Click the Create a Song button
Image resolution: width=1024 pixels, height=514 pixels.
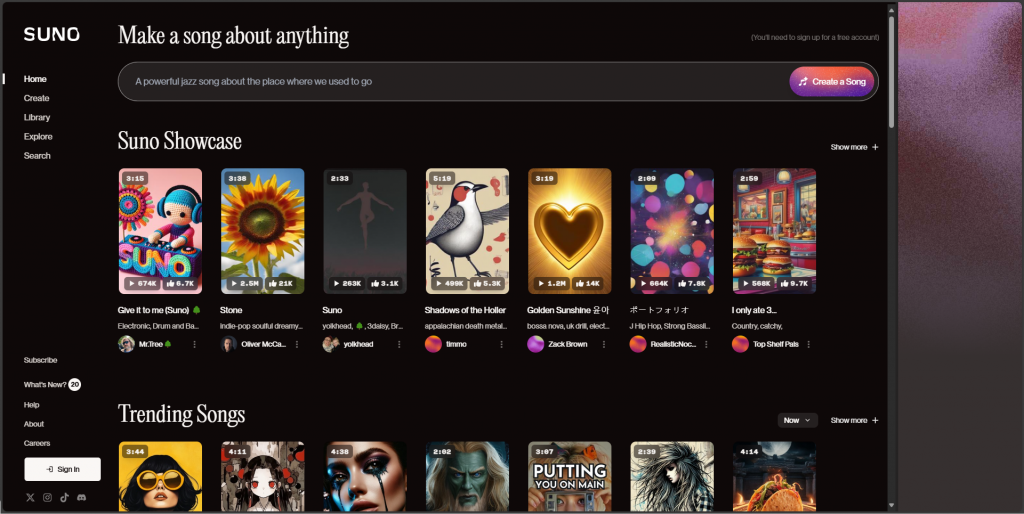[x=832, y=82]
